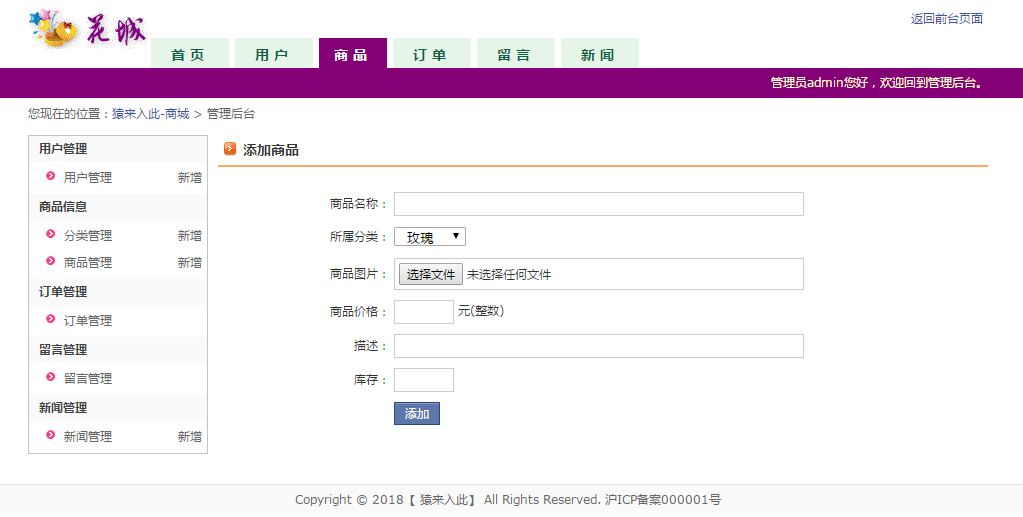Click the 未选择任何文件 text
The image size is (1023, 517).
[x=509, y=275]
